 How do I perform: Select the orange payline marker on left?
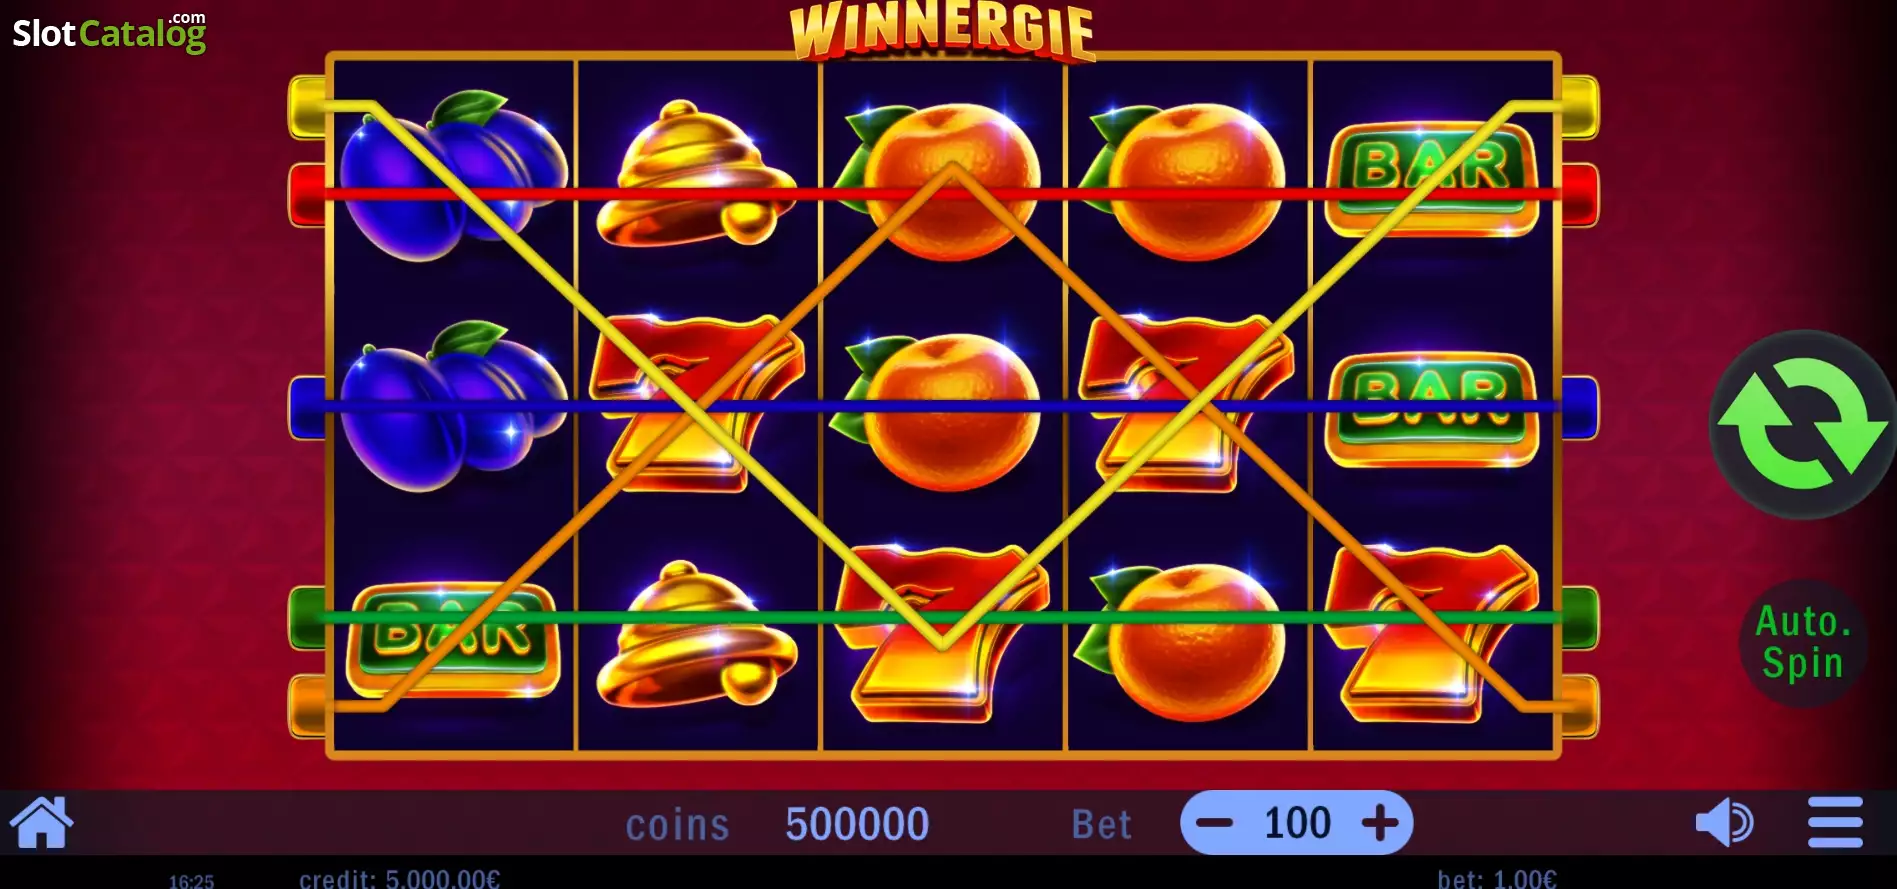pyautogui.click(x=307, y=706)
